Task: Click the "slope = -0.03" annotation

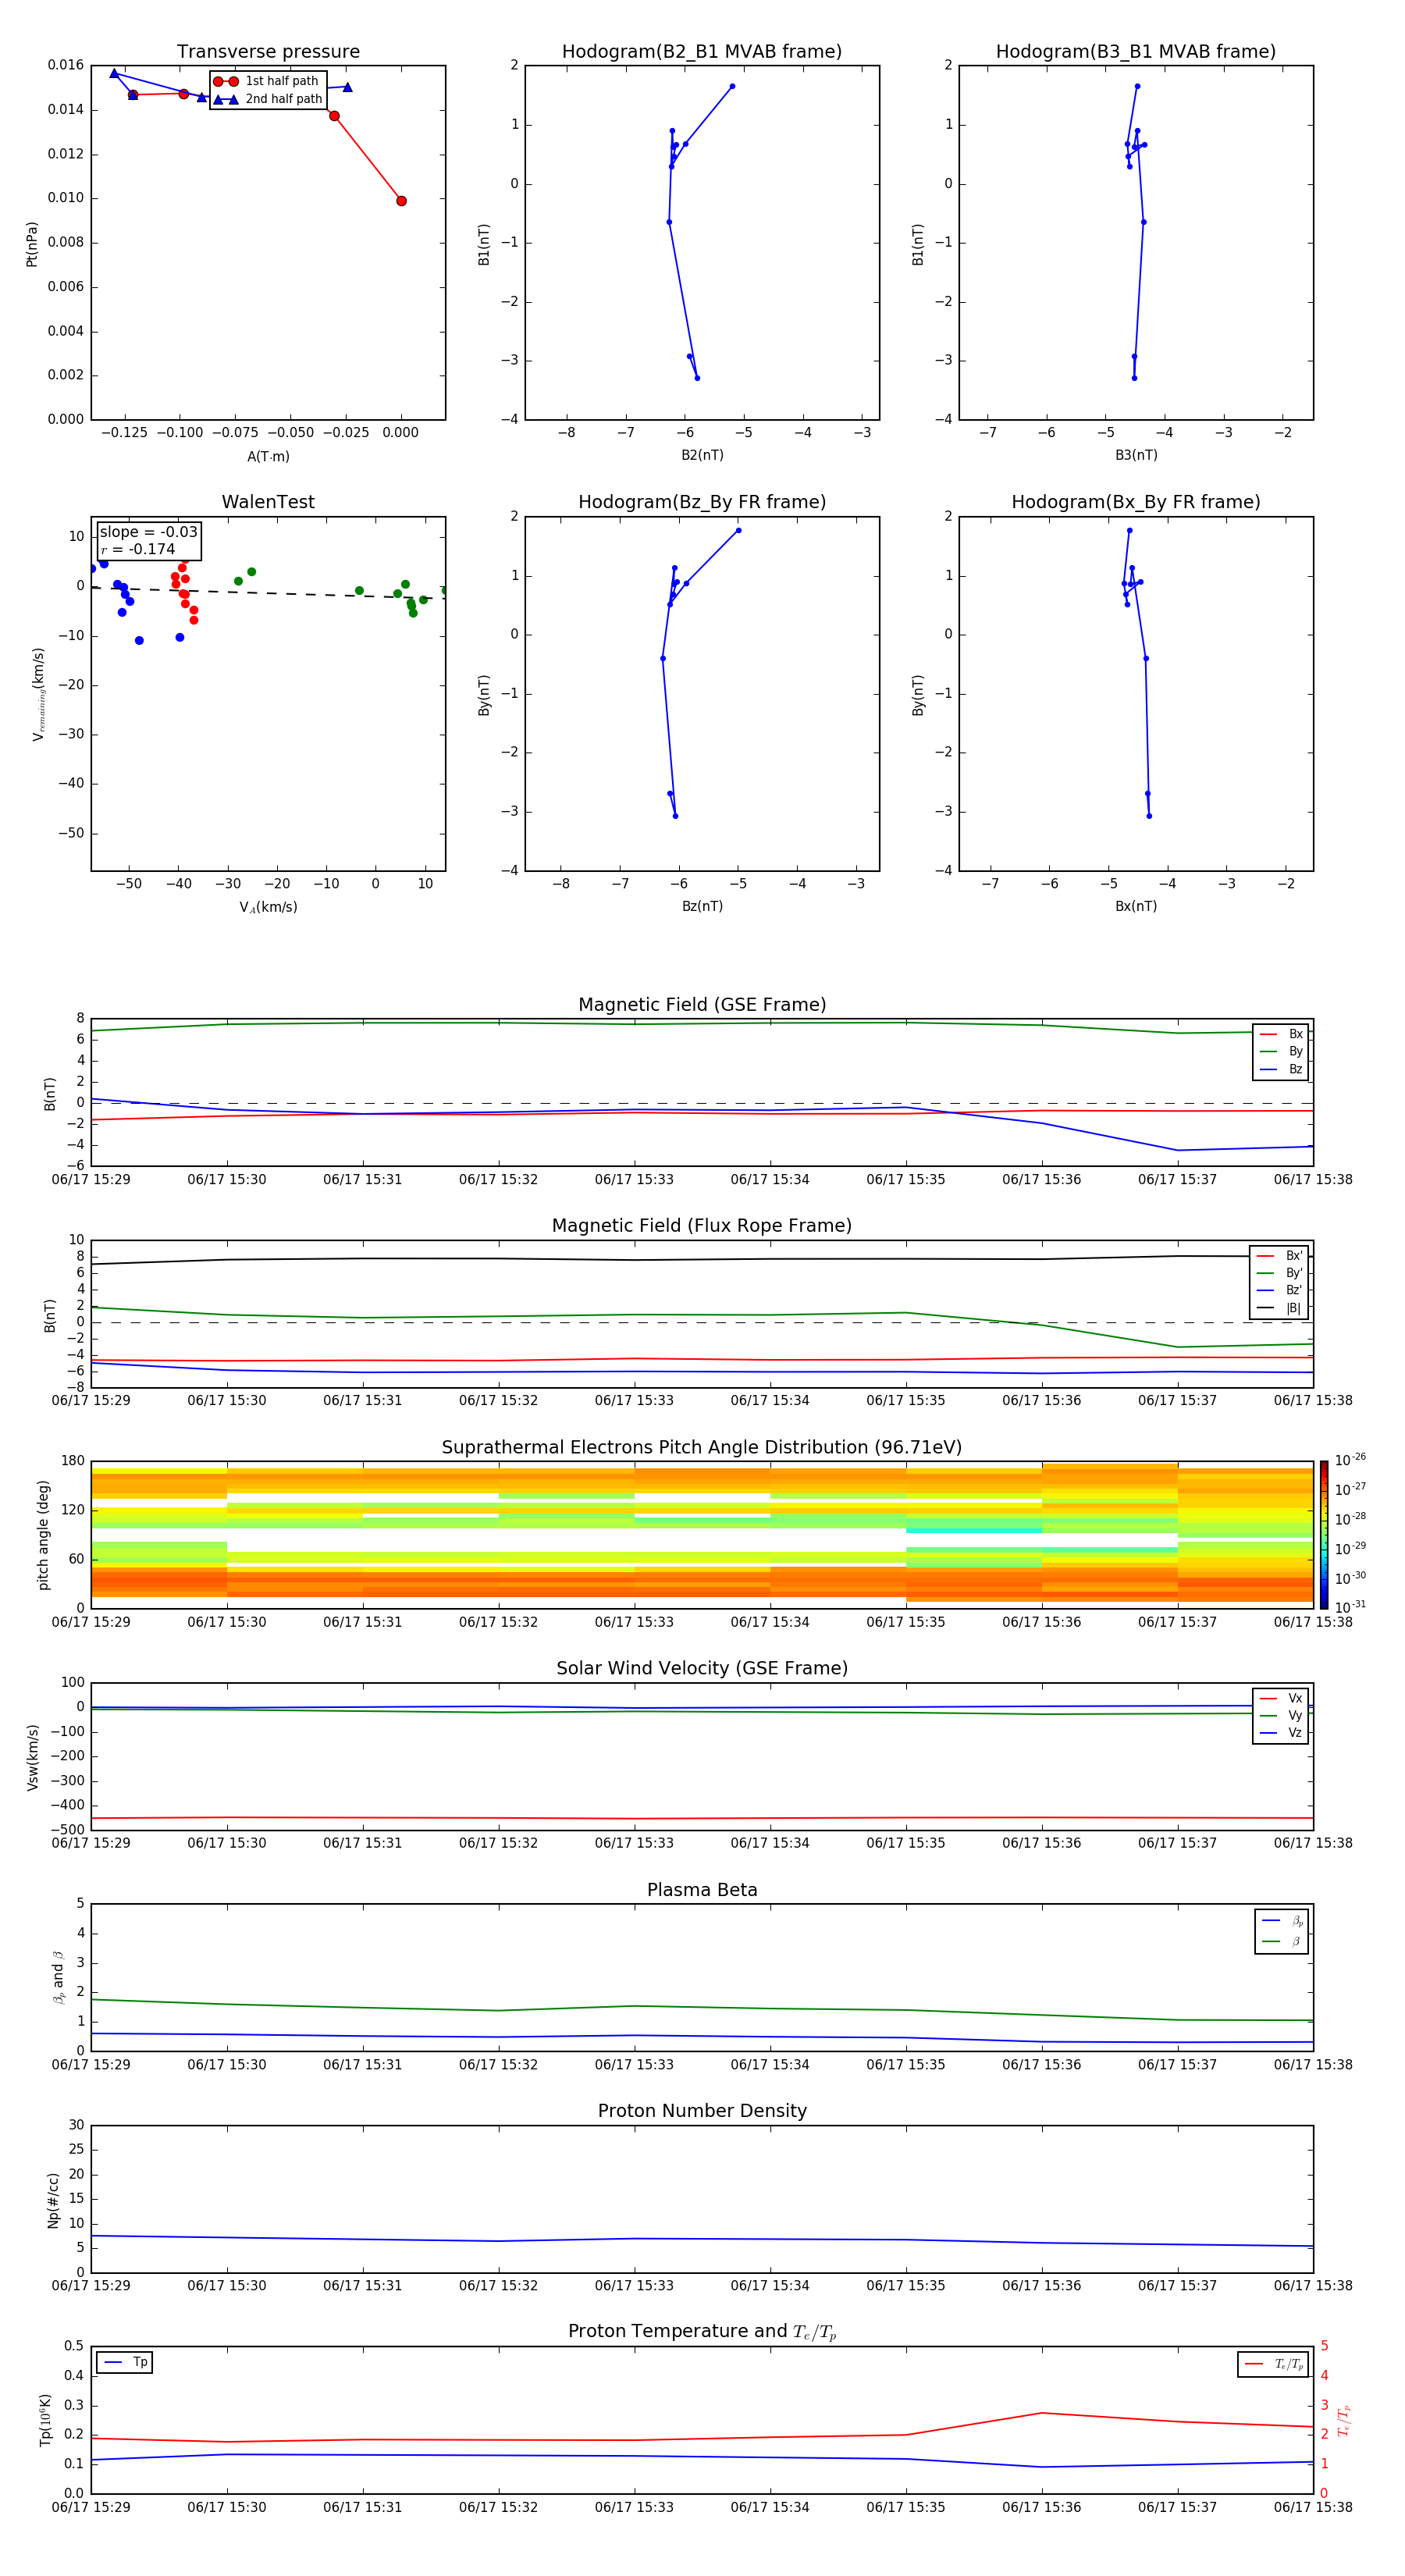Action: (x=148, y=532)
